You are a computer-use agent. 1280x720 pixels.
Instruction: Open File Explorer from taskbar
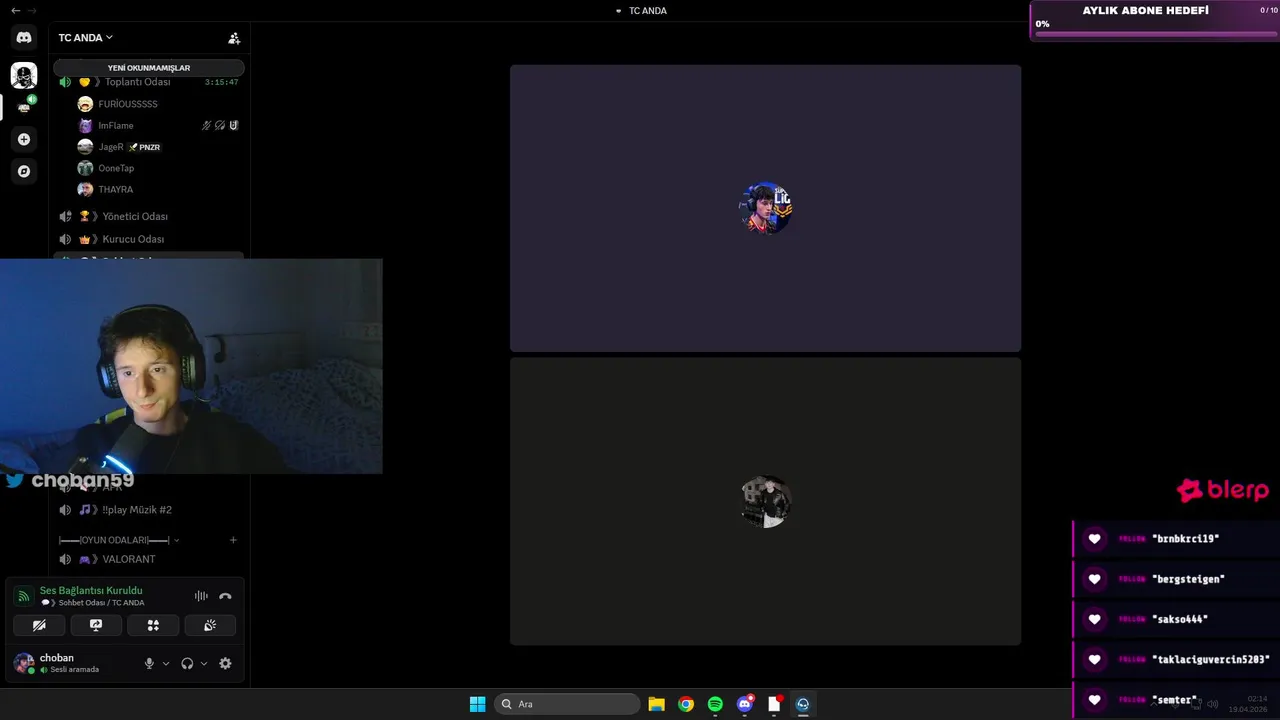[656, 704]
